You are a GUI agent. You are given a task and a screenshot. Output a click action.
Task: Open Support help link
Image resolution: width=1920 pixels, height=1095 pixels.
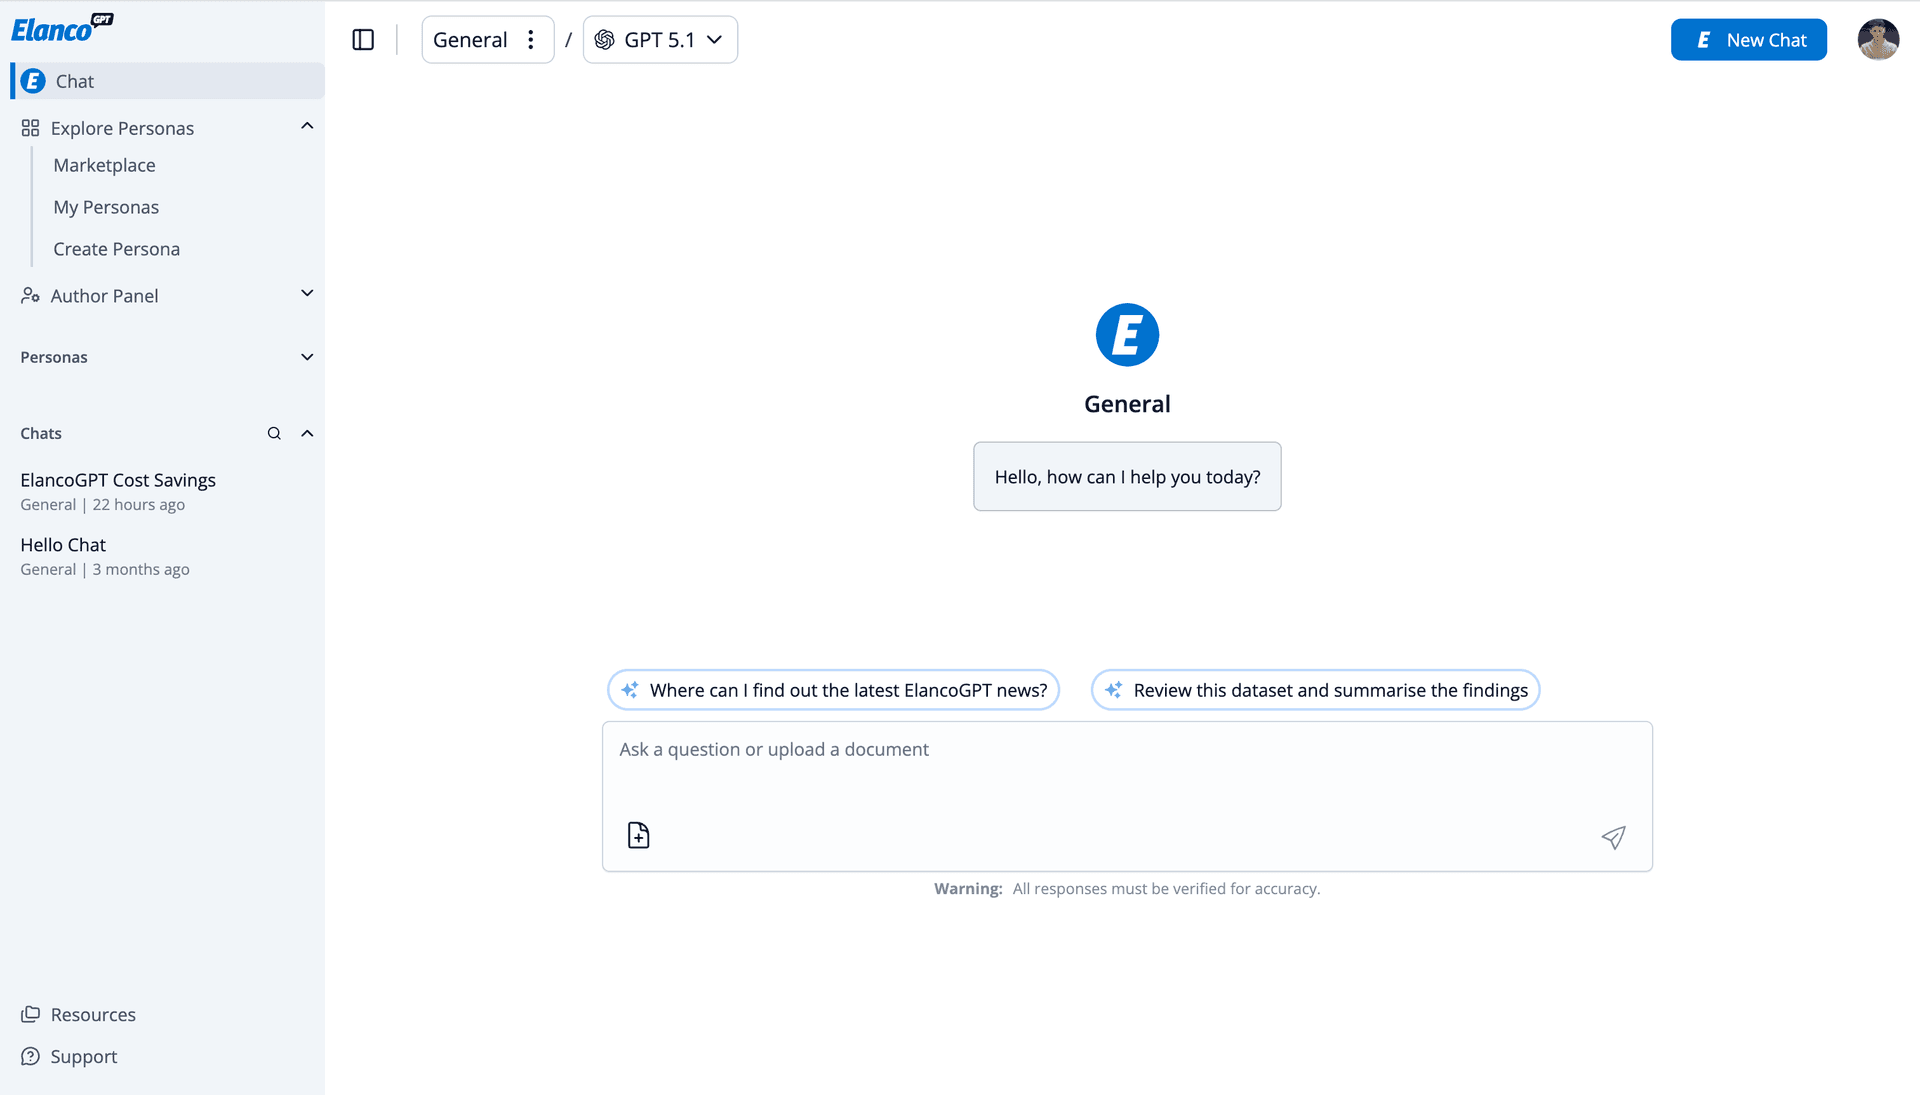83,1056
